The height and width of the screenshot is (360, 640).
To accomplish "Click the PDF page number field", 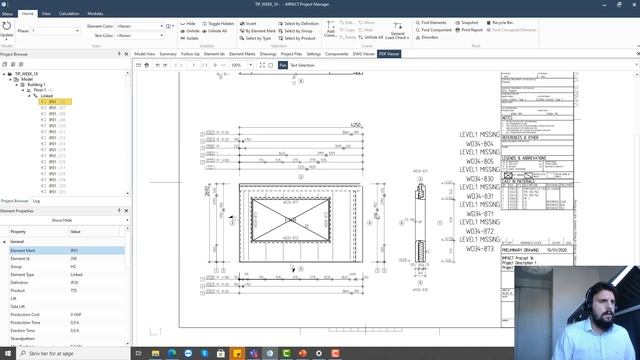I will [193, 65].
